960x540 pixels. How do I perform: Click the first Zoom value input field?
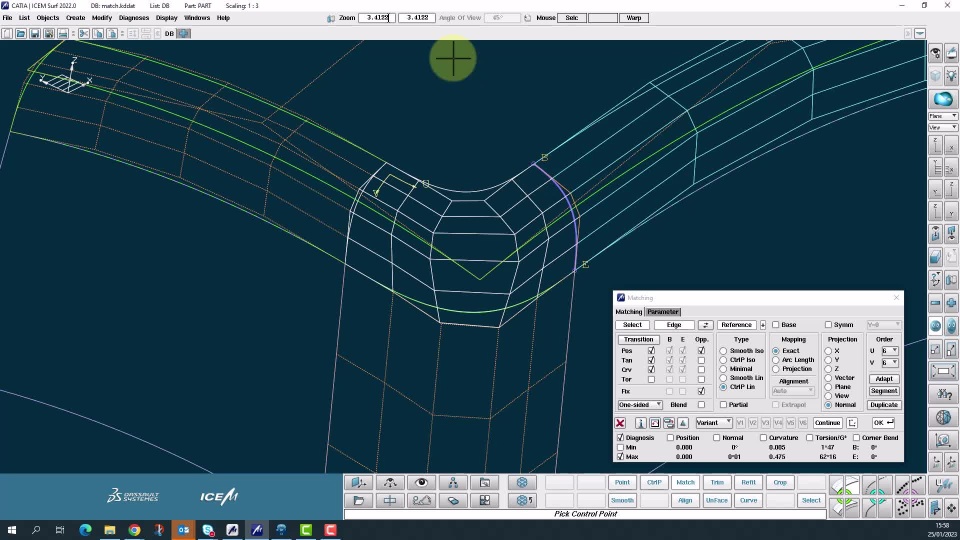(x=377, y=18)
